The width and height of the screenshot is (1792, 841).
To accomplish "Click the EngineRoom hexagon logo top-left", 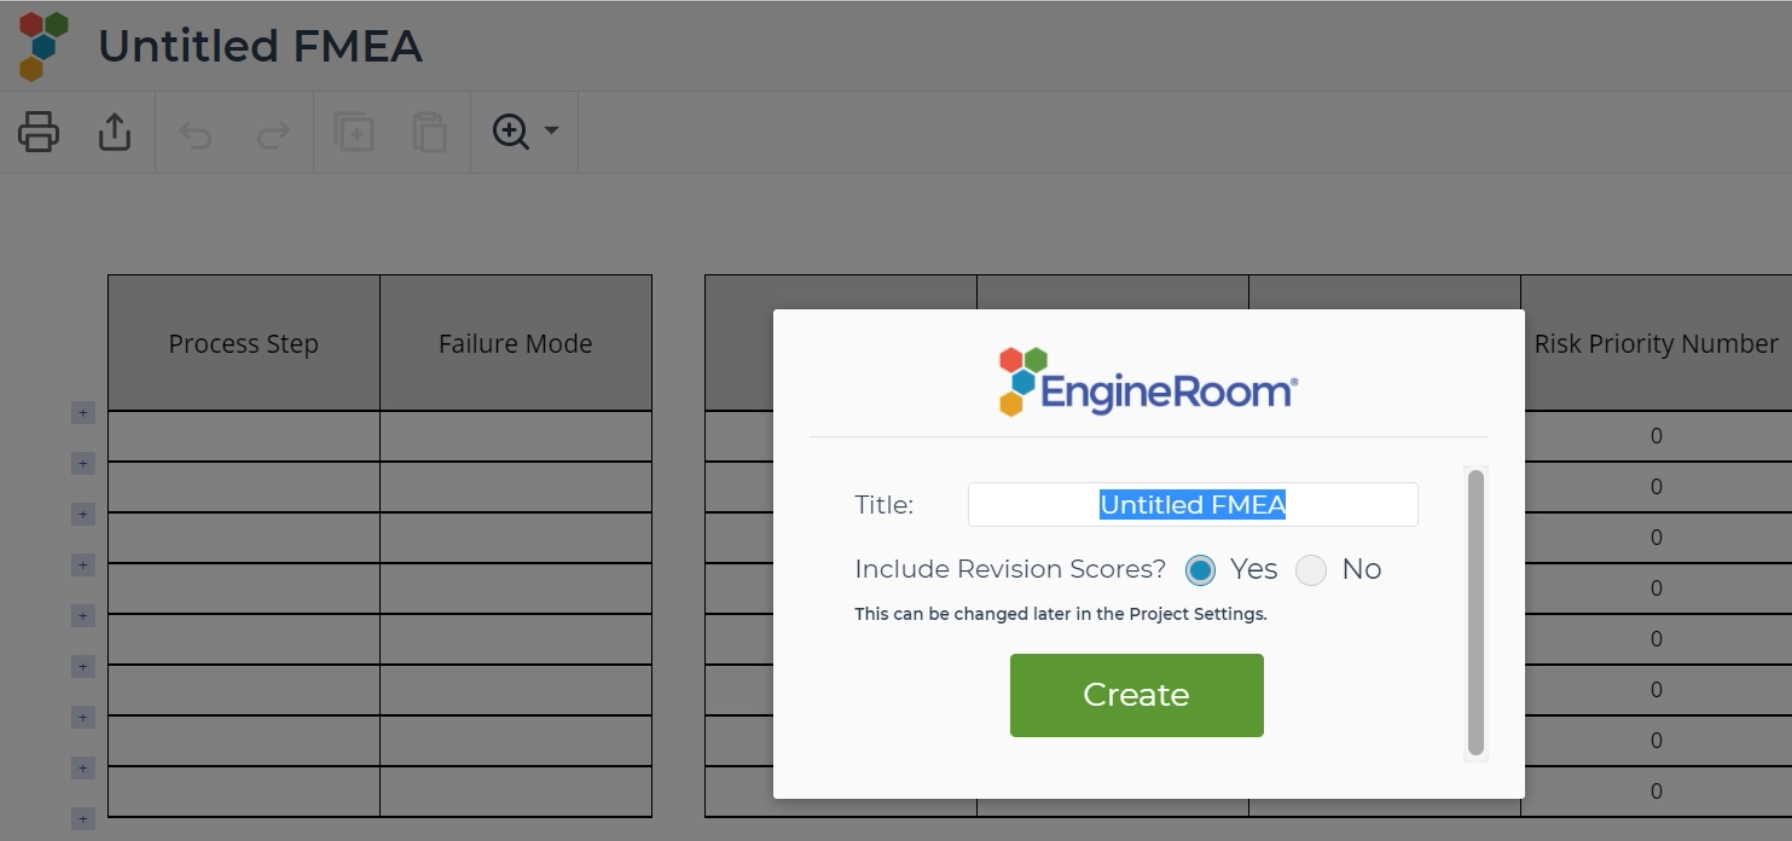I will click(43, 46).
